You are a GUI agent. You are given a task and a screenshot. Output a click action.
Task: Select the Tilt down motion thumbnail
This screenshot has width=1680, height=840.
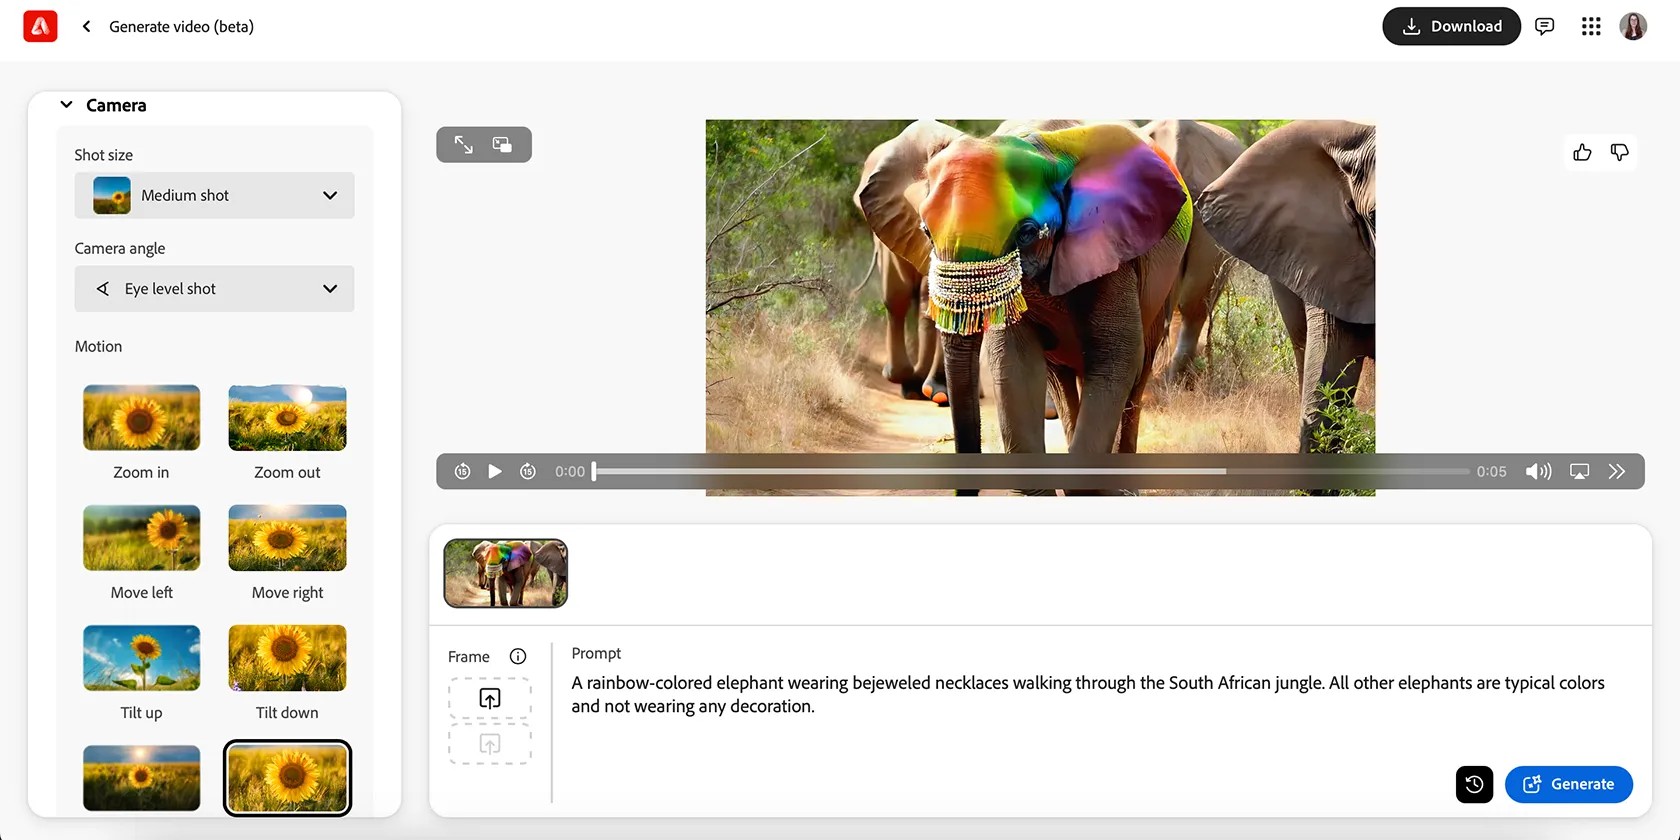[x=287, y=658]
